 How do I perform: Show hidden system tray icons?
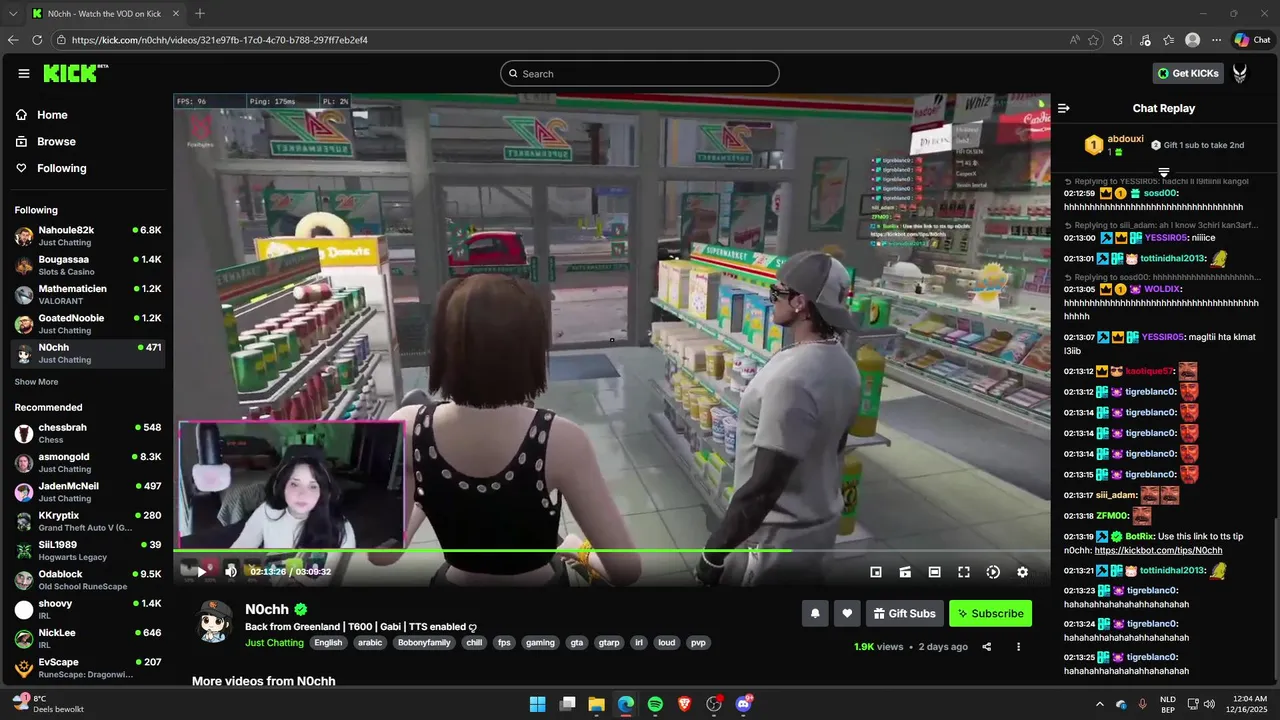[1100, 704]
